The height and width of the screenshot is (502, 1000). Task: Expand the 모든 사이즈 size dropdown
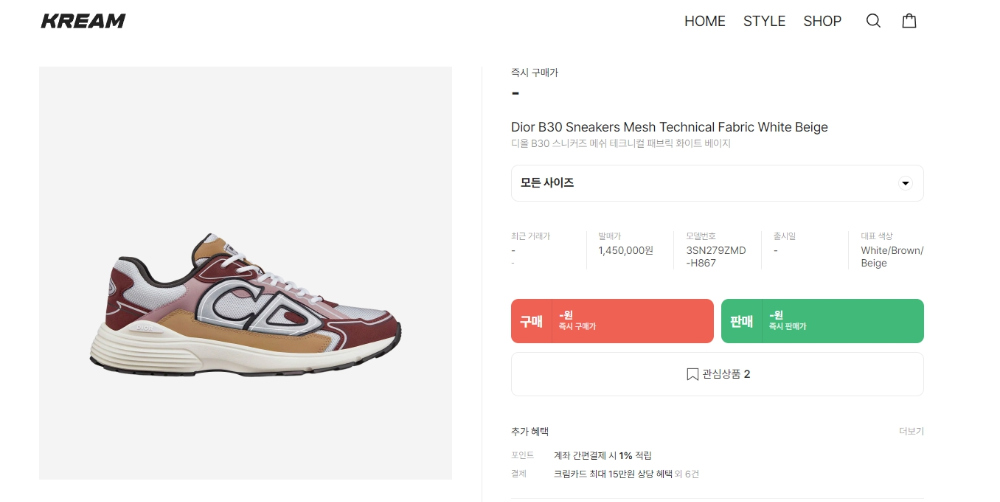click(x=717, y=183)
